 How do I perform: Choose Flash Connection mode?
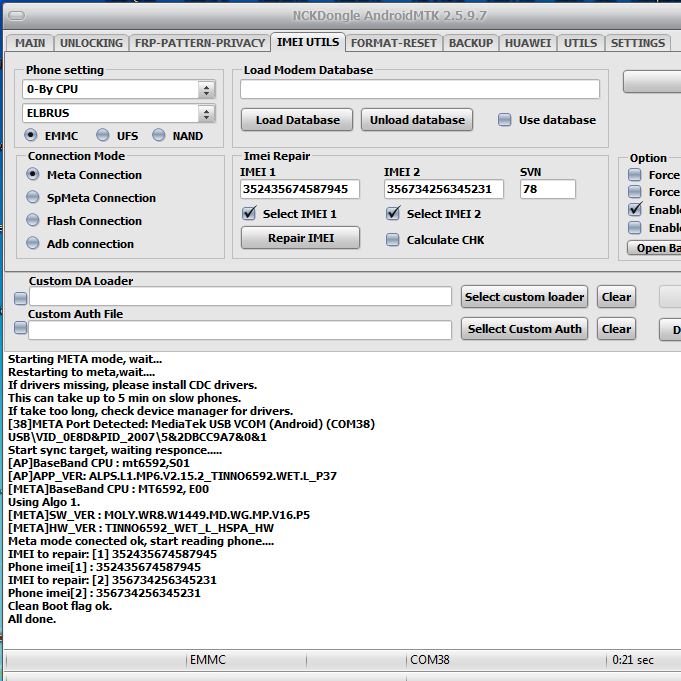pyautogui.click(x=33, y=220)
